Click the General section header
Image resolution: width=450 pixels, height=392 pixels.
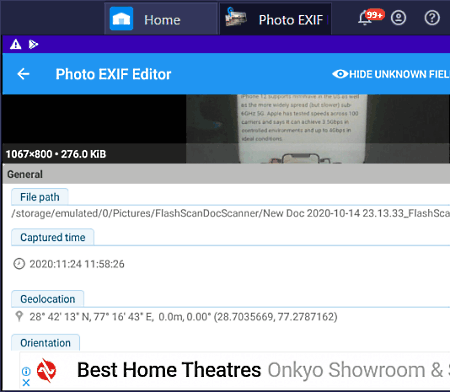tap(226, 174)
